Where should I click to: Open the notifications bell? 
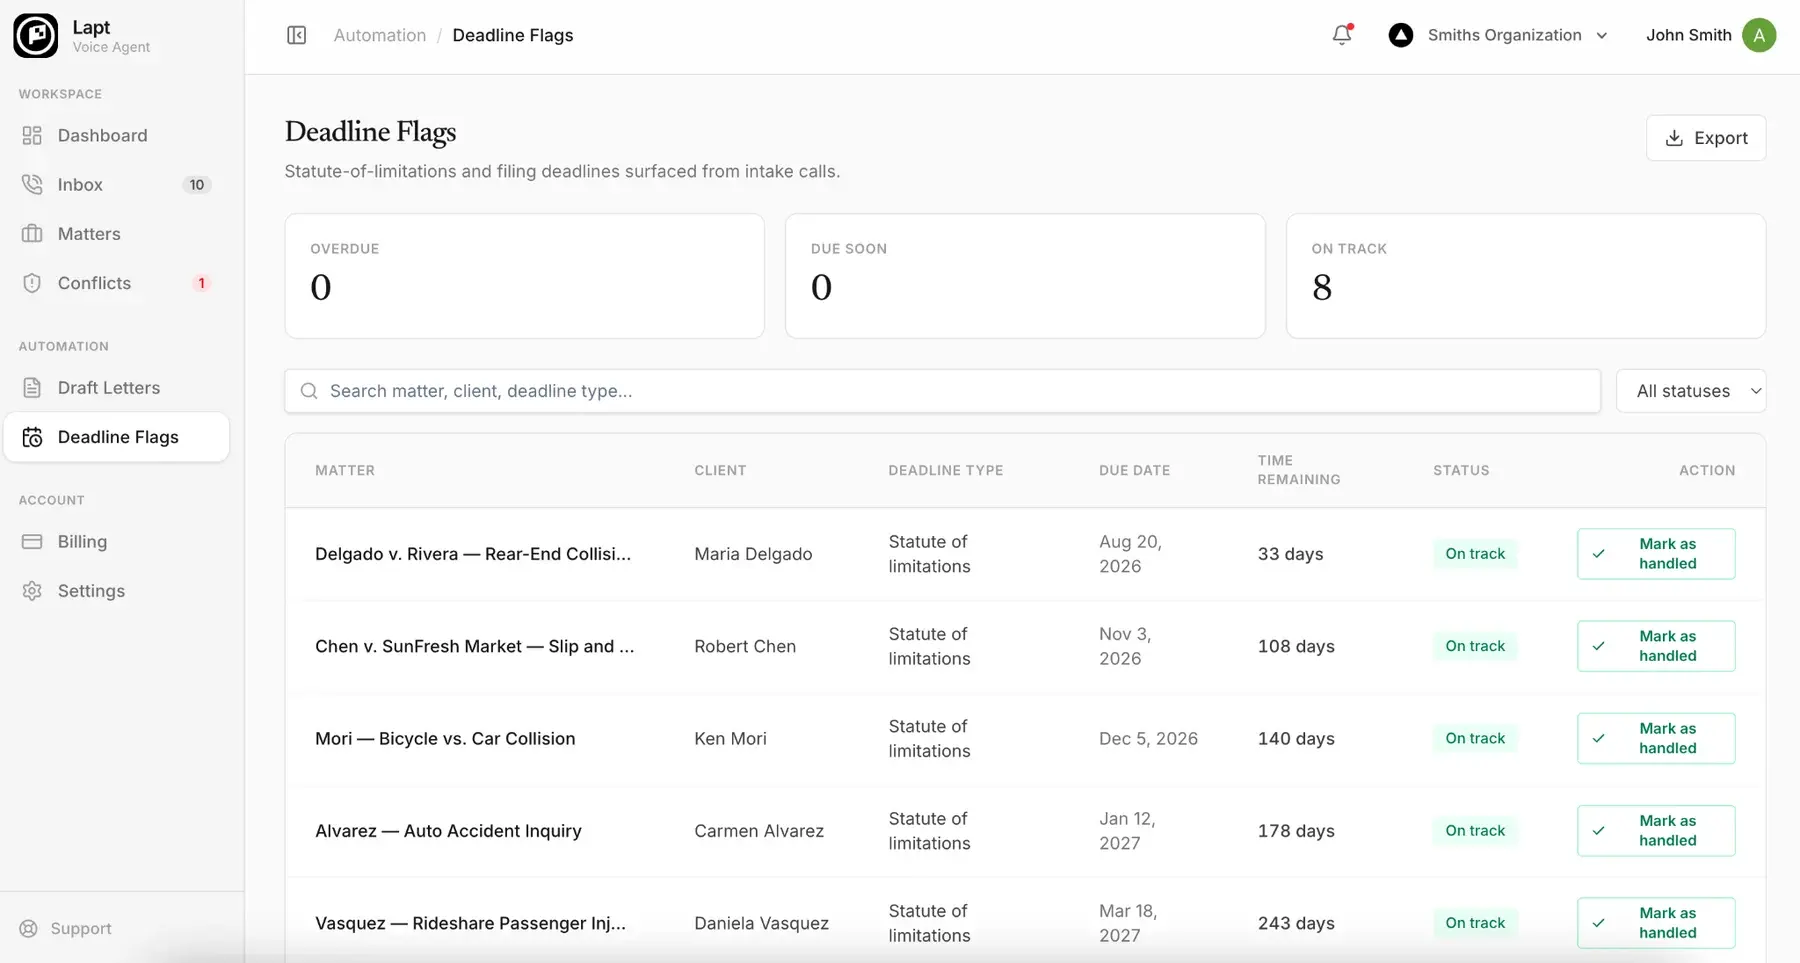coord(1342,35)
